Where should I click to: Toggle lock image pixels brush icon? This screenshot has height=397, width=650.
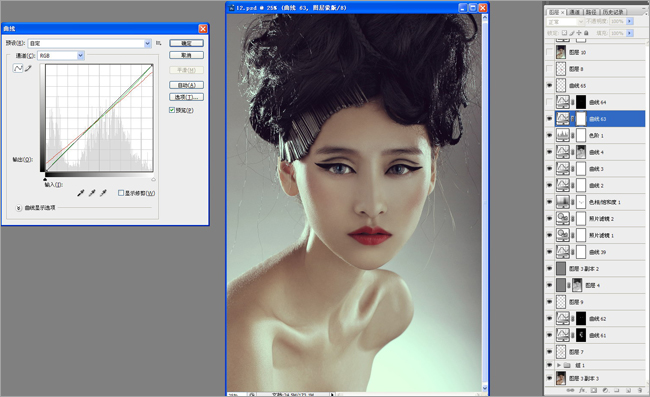coord(572,33)
